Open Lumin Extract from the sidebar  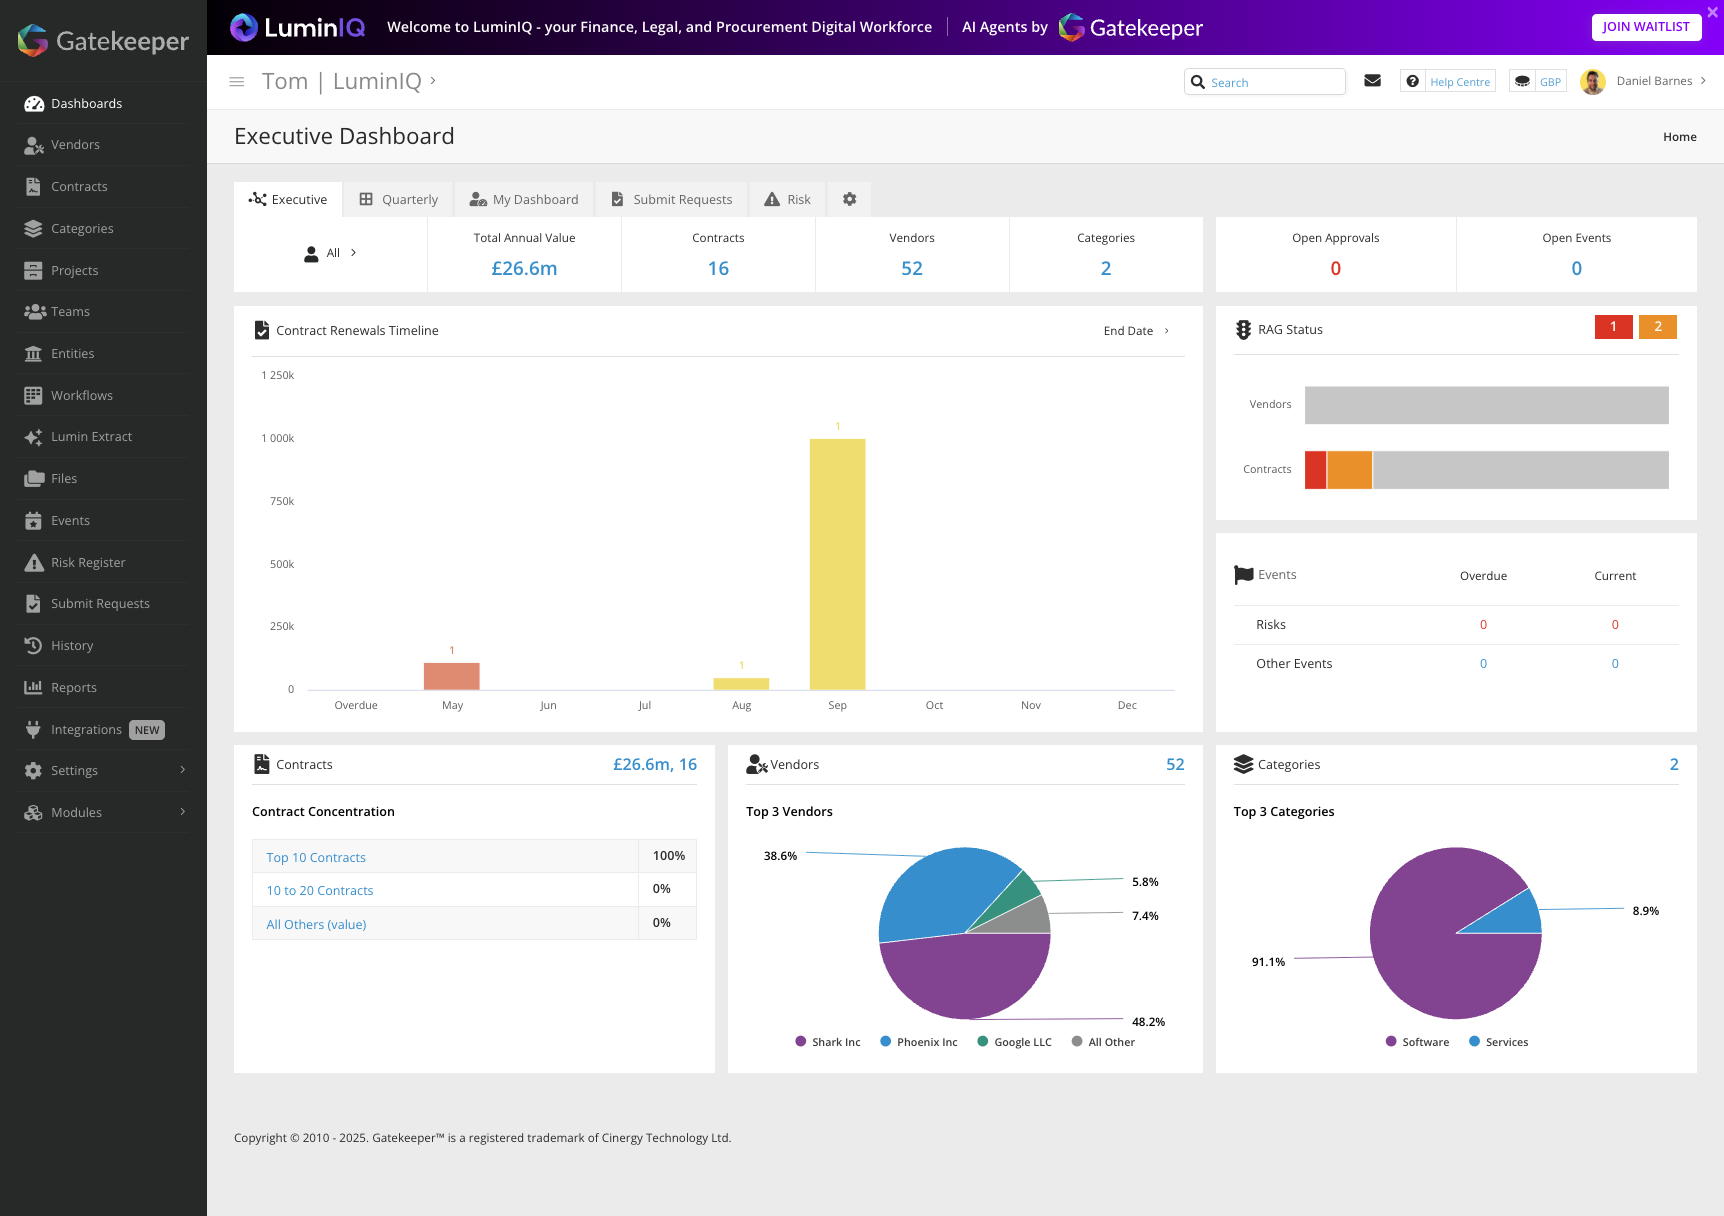point(91,437)
